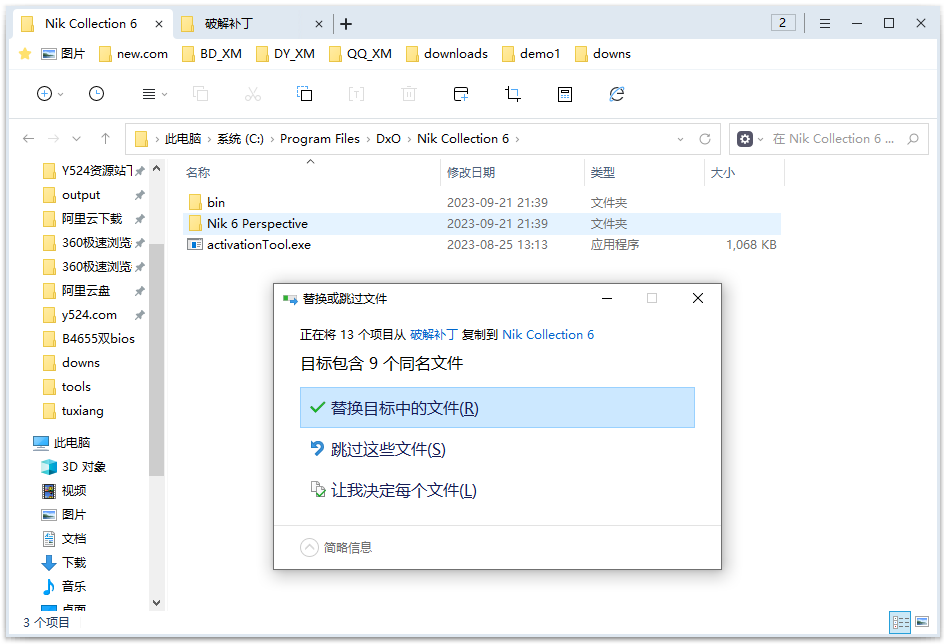Click the hamburger menu icon in title bar
944x644 pixels.
pos(825,23)
